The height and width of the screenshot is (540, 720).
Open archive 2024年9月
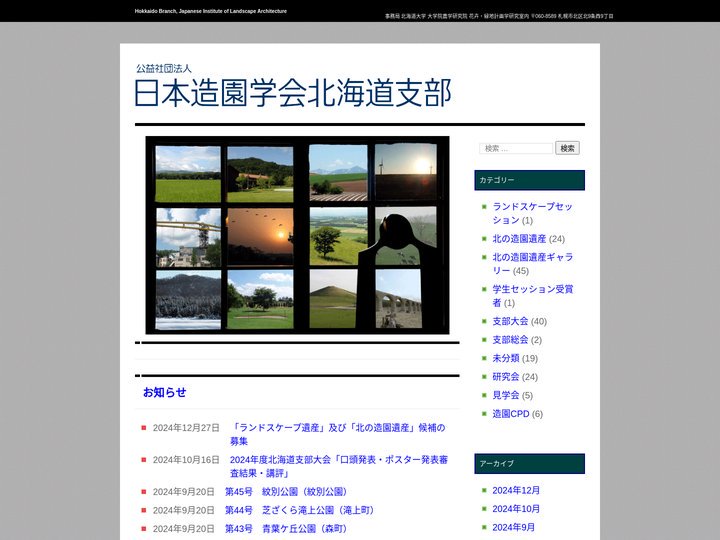(513, 527)
